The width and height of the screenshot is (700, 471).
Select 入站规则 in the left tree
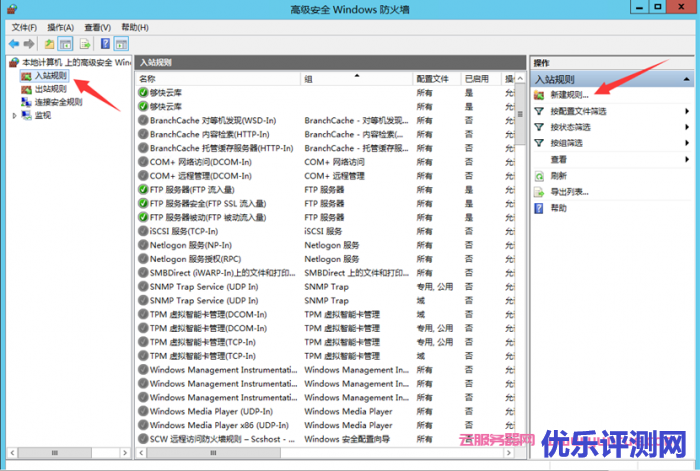[50, 76]
